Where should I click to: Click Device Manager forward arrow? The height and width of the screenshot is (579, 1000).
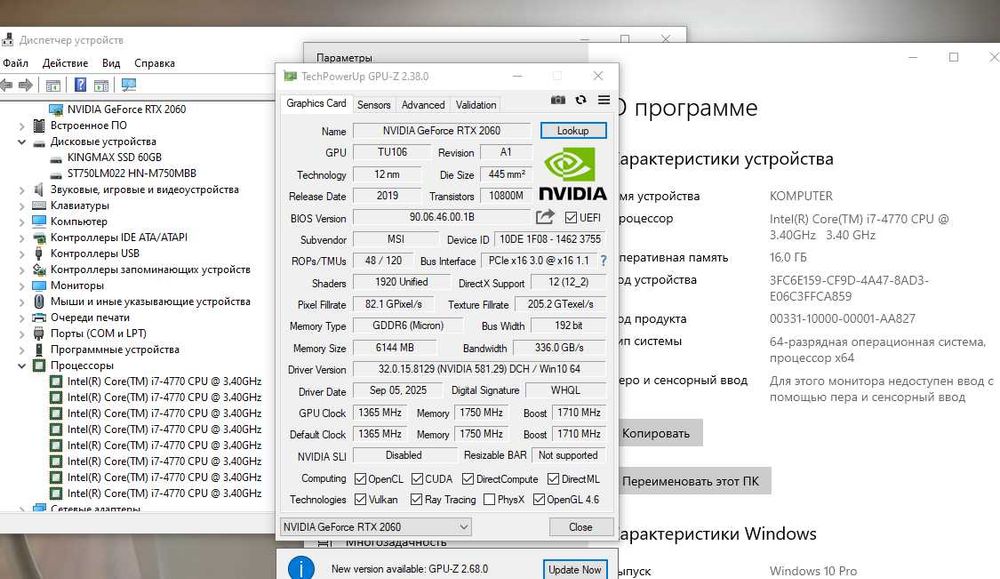coord(26,85)
